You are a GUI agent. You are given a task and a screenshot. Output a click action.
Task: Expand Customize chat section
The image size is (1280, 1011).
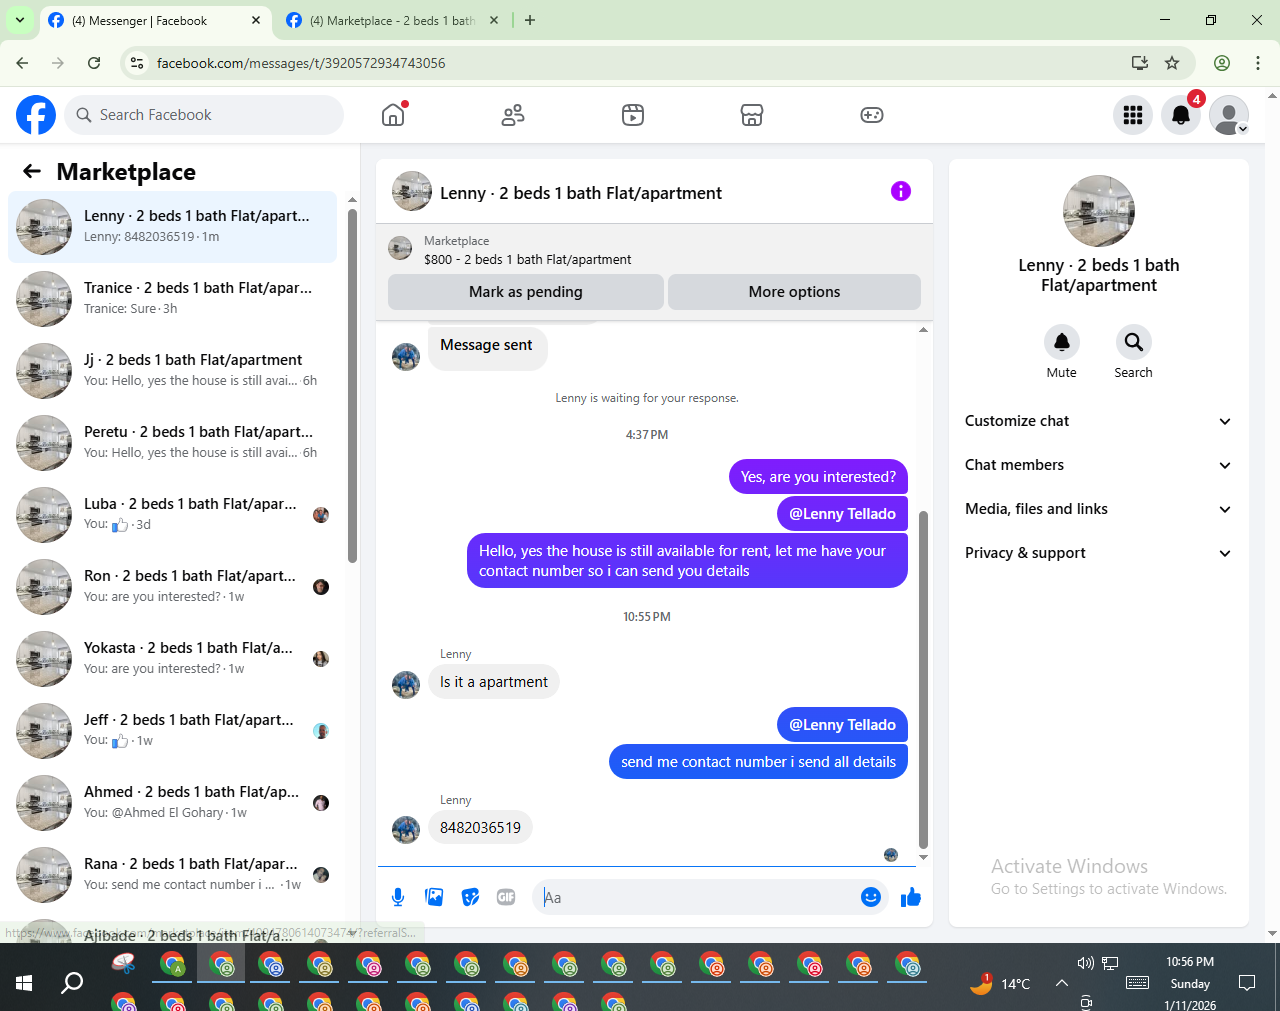(1098, 421)
